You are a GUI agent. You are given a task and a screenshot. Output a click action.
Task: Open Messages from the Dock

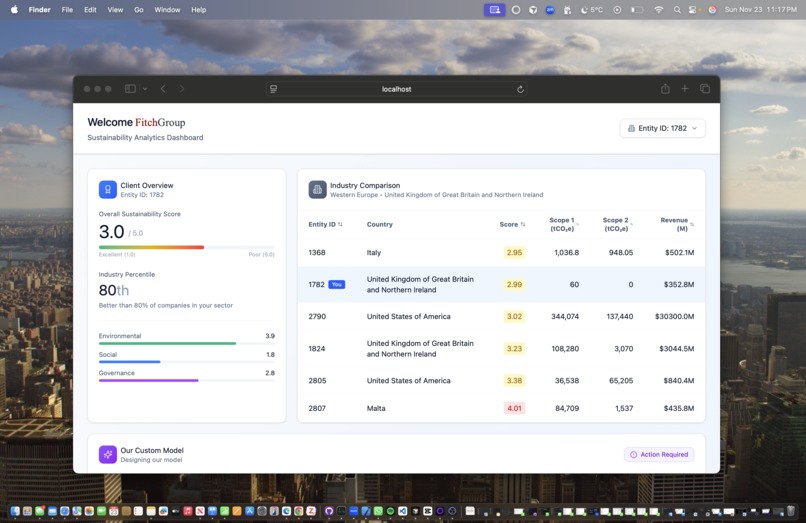(x=39, y=511)
